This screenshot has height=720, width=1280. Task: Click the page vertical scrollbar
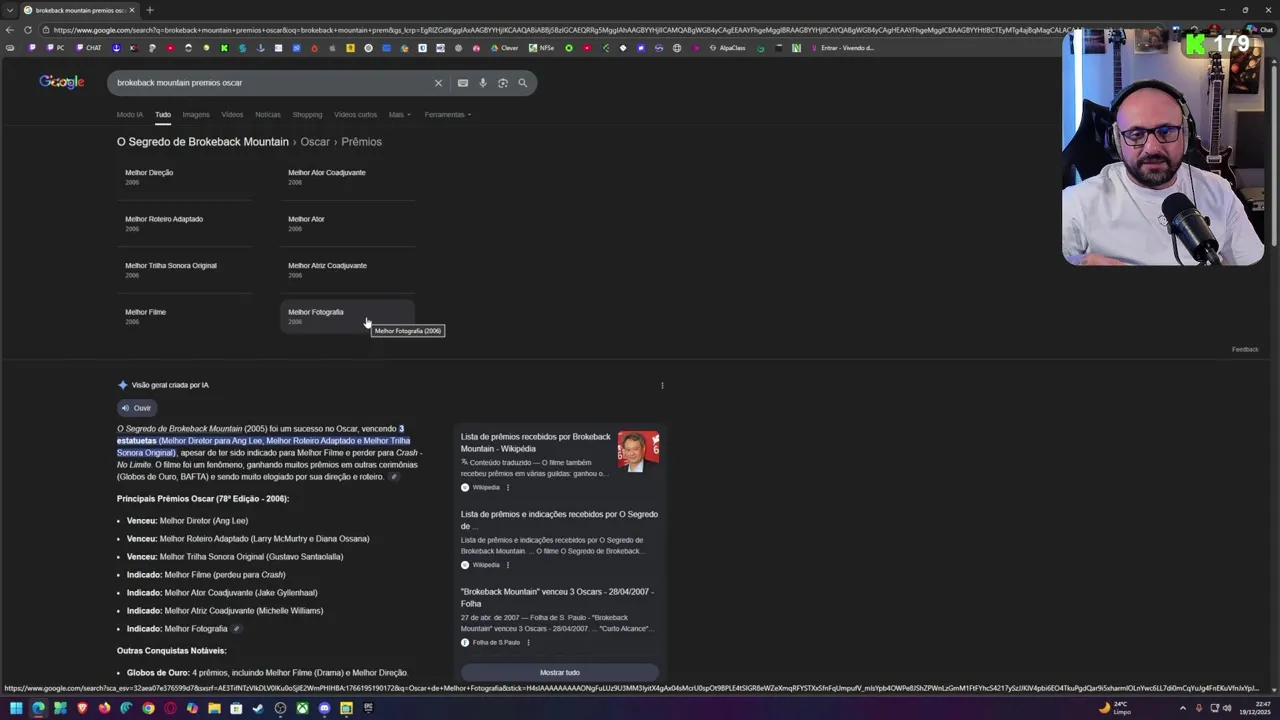tap(1275, 155)
